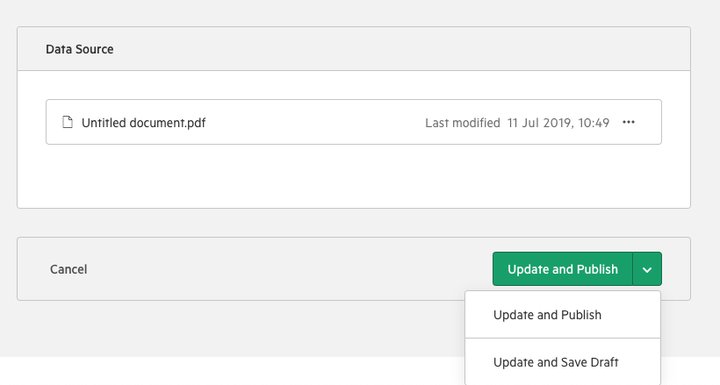The height and width of the screenshot is (385, 720).
Task: Show more actions via the ellipsis icon
Action: click(x=629, y=122)
